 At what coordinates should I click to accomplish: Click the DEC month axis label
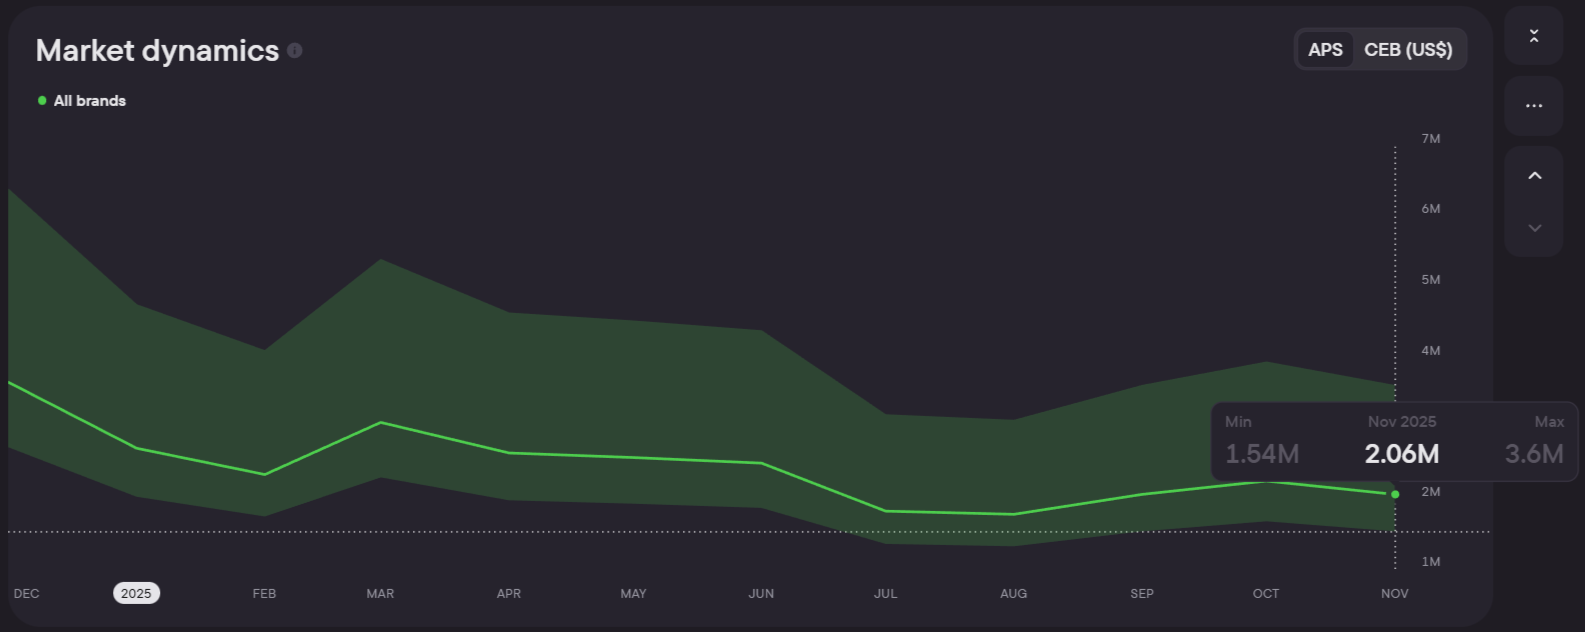point(27,593)
